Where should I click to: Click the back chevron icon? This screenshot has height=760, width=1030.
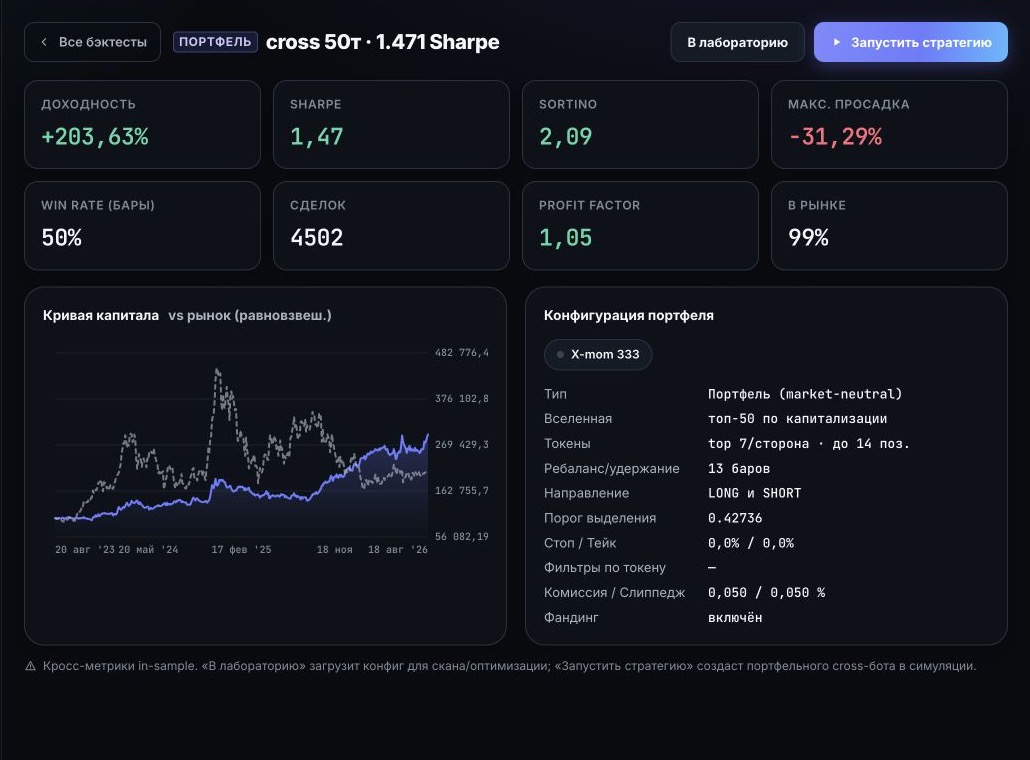click(44, 42)
